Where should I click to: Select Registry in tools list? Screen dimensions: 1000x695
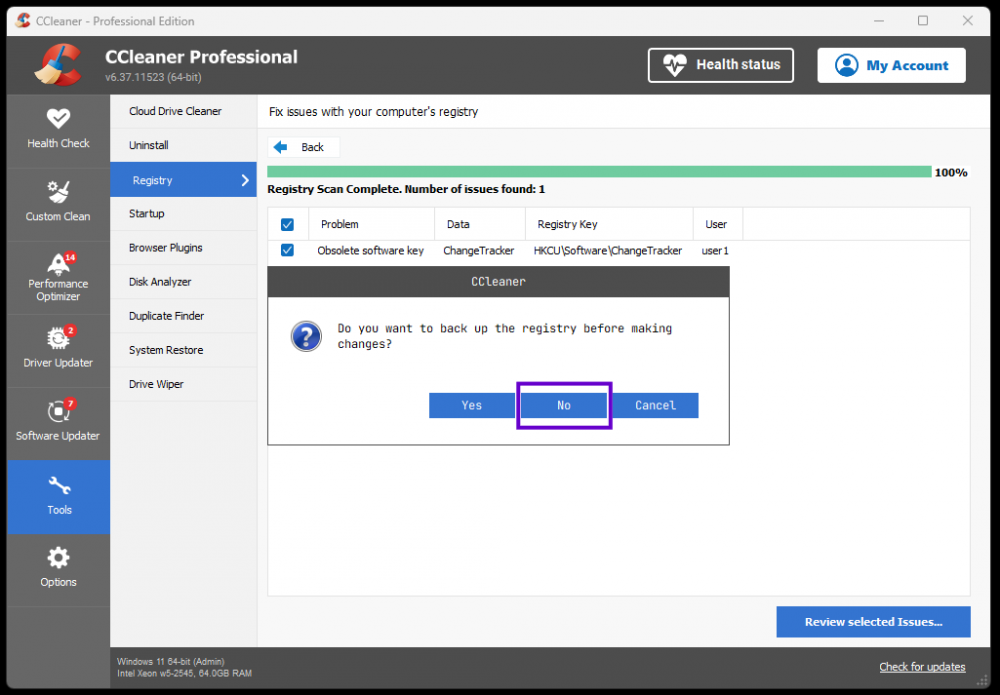[x=184, y=180]
